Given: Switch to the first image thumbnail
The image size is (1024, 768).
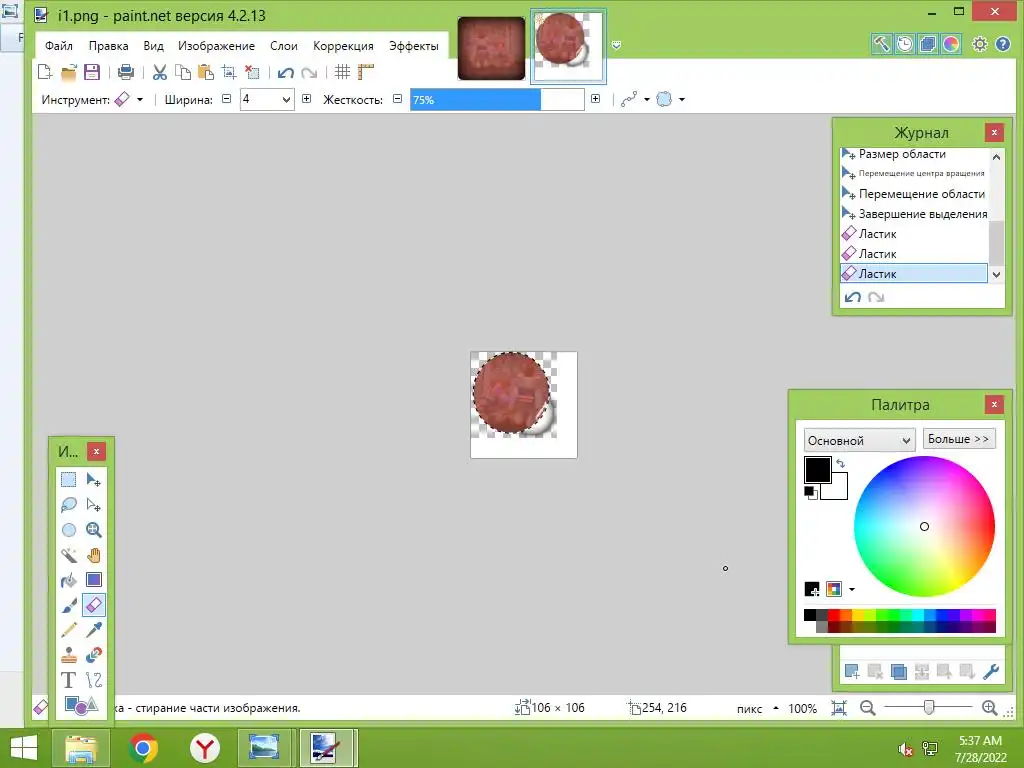Looking at the screenshot, I should 491,48.
